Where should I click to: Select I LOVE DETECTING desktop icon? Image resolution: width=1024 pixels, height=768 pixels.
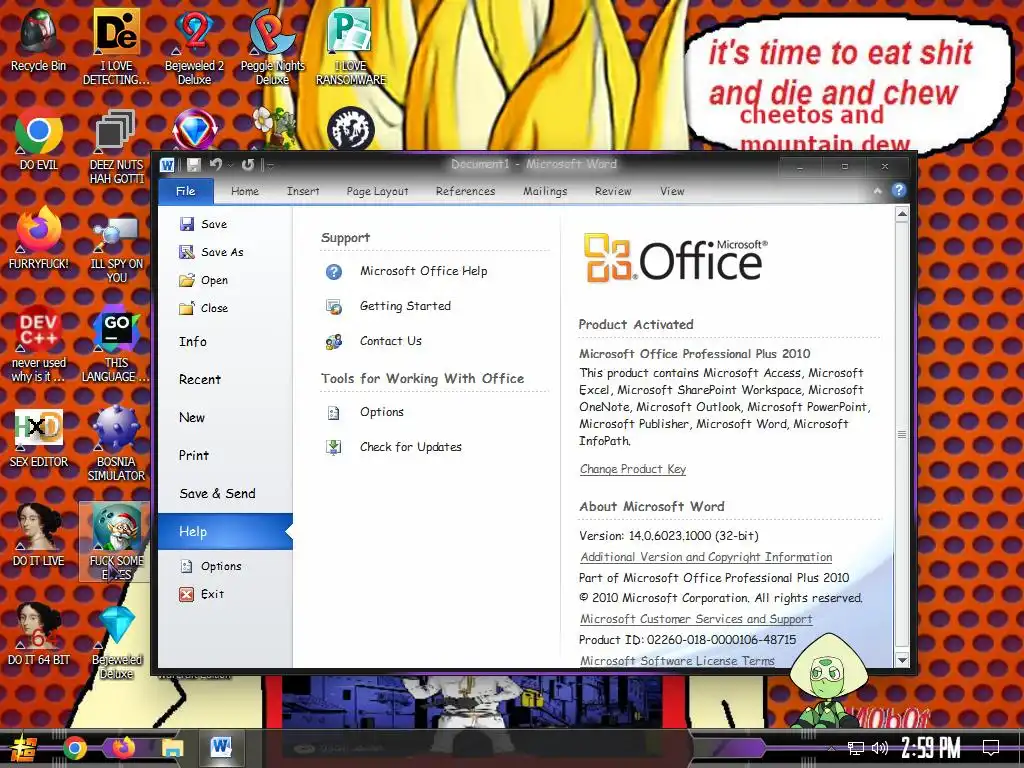click(116, 47)
